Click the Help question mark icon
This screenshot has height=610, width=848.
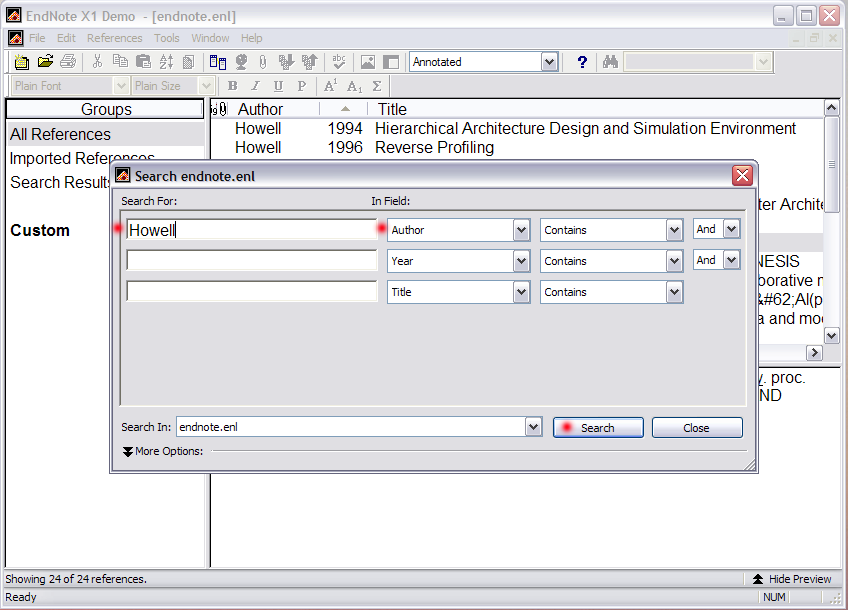[582, 62]
